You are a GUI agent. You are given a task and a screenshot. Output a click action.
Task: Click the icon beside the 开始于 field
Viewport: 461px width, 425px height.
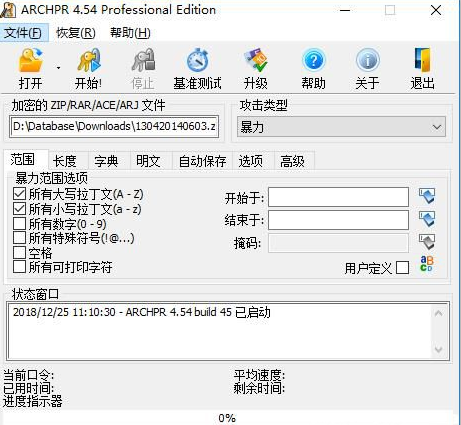coord(427,196)
